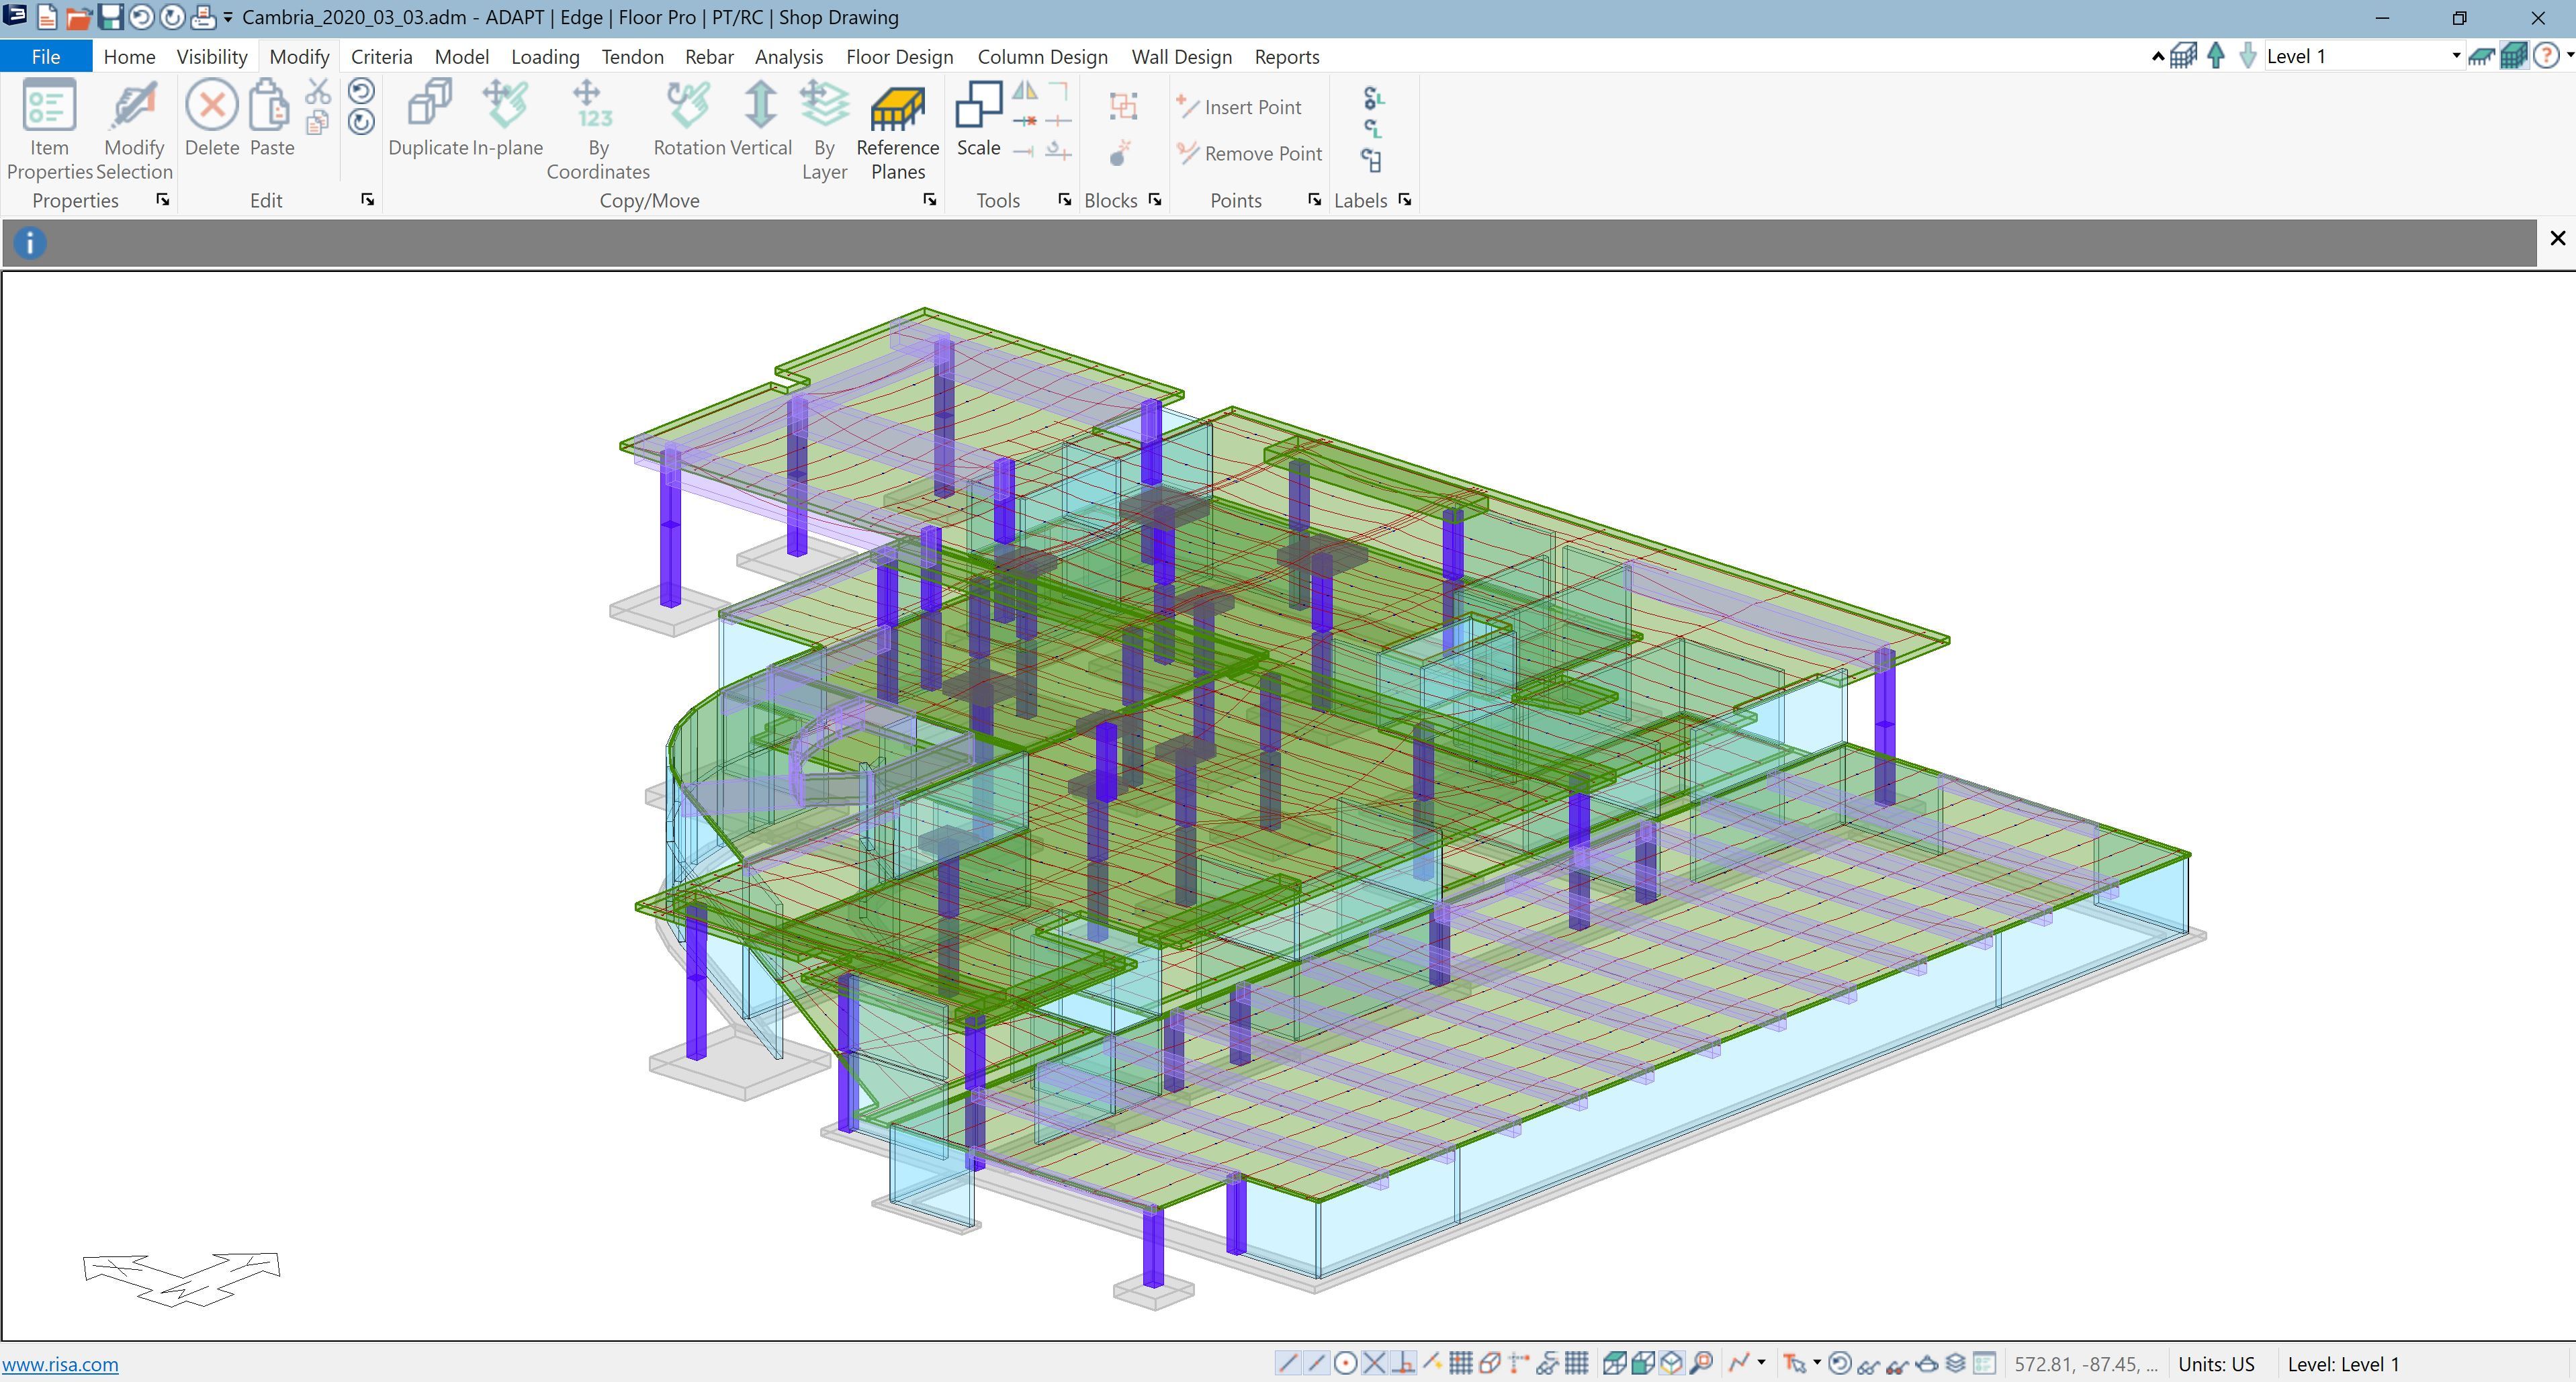2576x1382 pixels.
Task: Open the Tendon ribbon tab
Action: click(632, 57)
